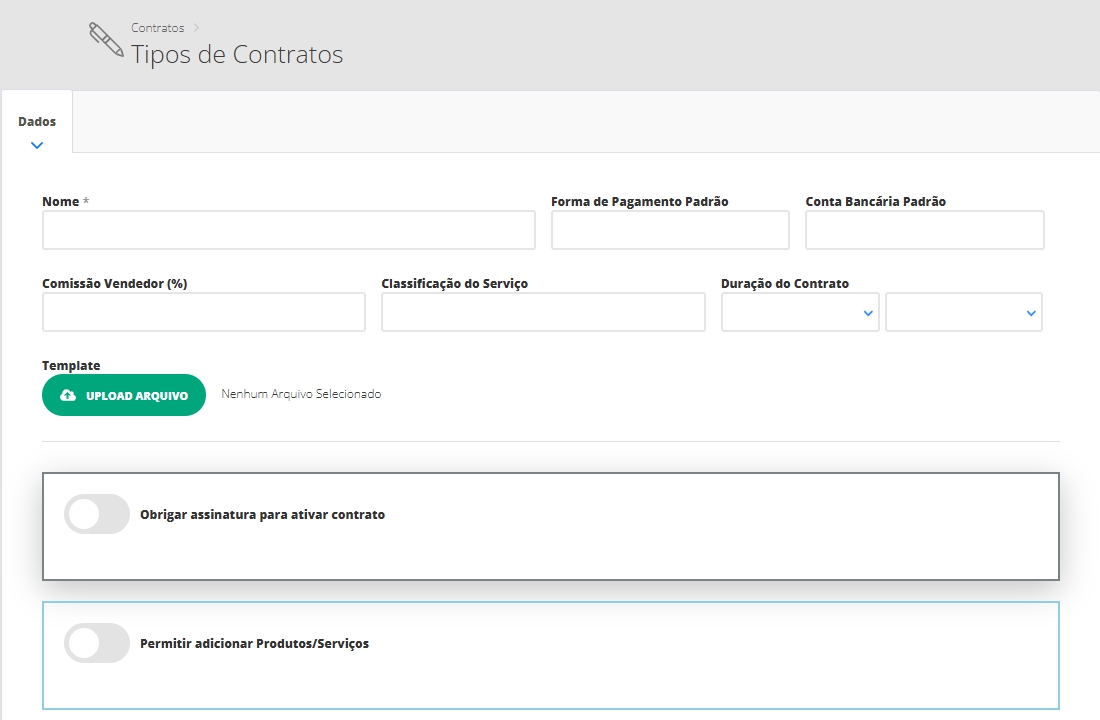This screenshot has width=1100, height=720.
Task: Click the pen icon beside the page title
Action: pos(105,41)
